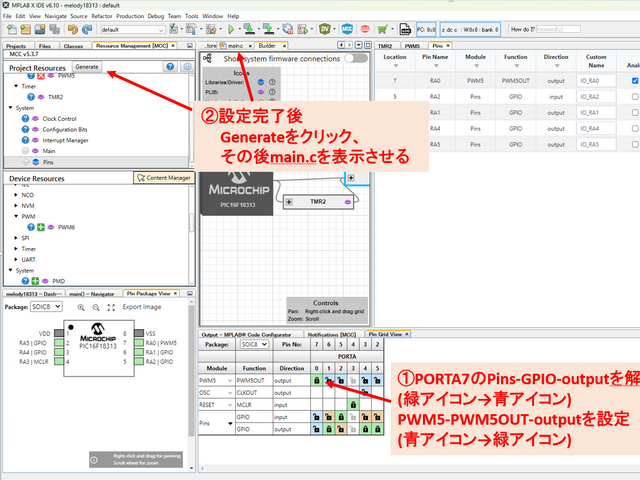Click the Generate button
Viewport: 640px width, 480px height.
tap(87, 67)
